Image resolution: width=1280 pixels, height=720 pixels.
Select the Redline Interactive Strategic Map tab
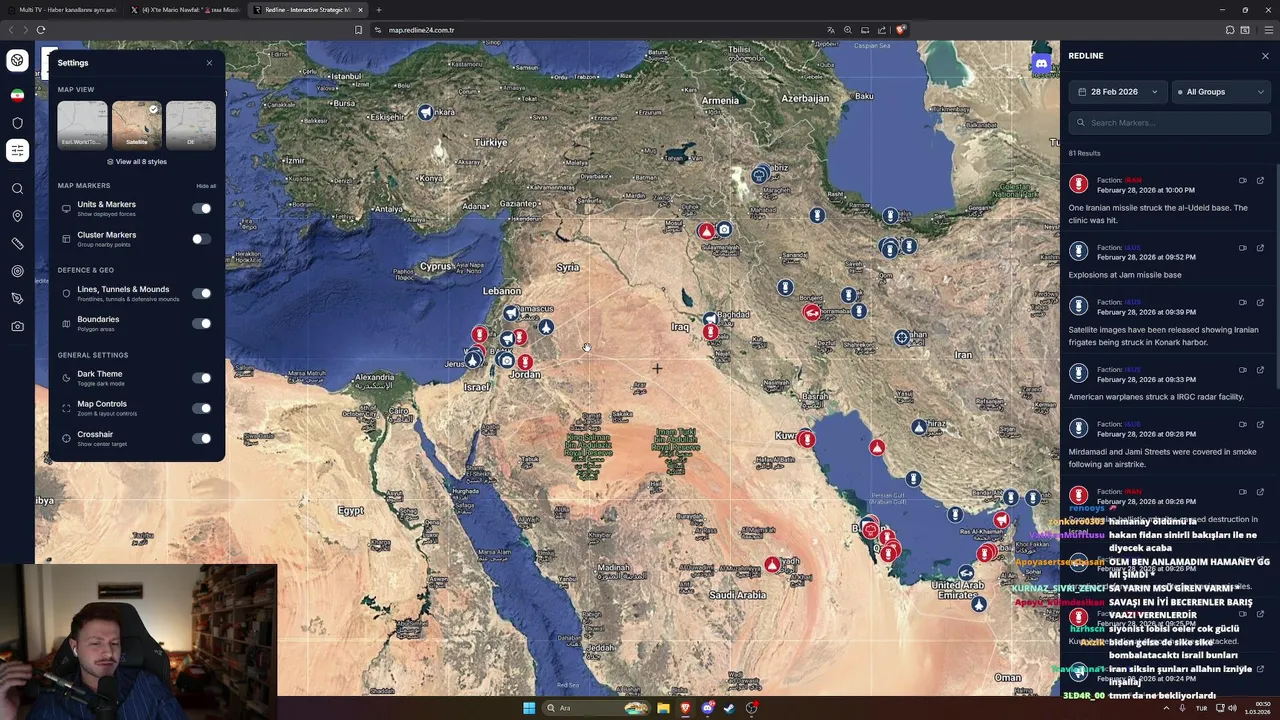tap(307, 10)
